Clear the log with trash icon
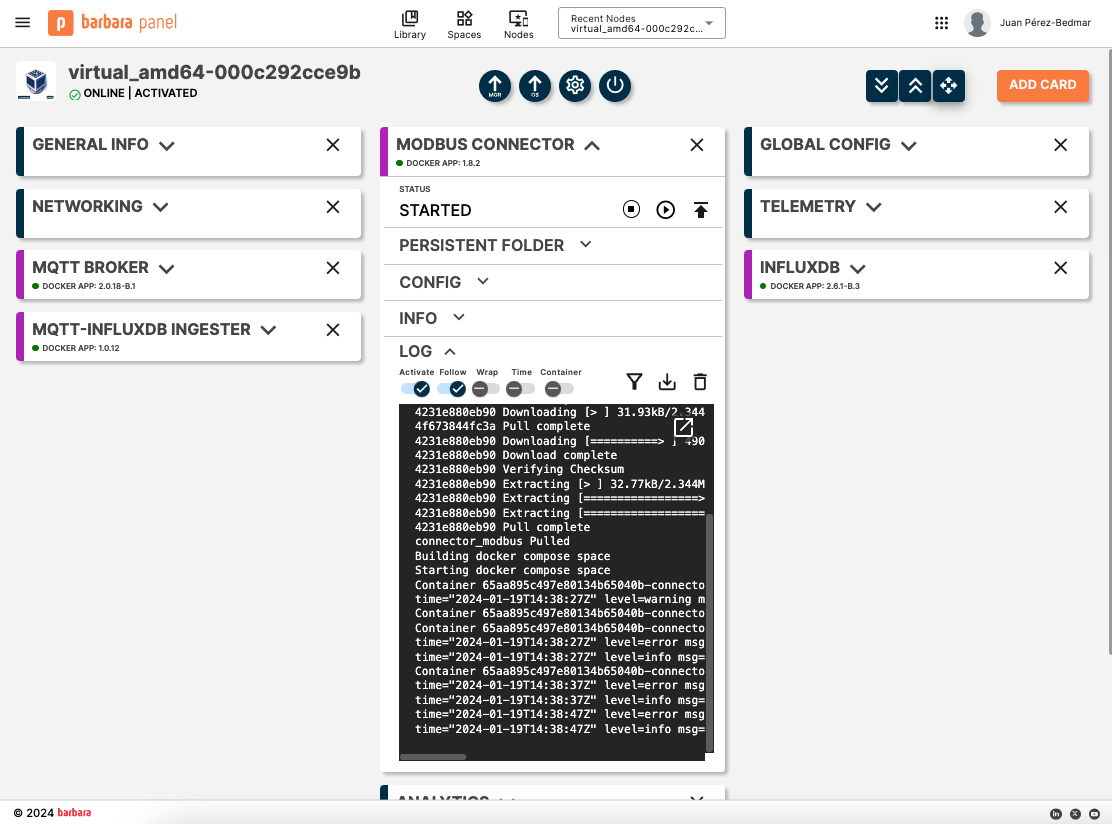The height and width of the screenshot is (824, 1112). tap(700, 381)
